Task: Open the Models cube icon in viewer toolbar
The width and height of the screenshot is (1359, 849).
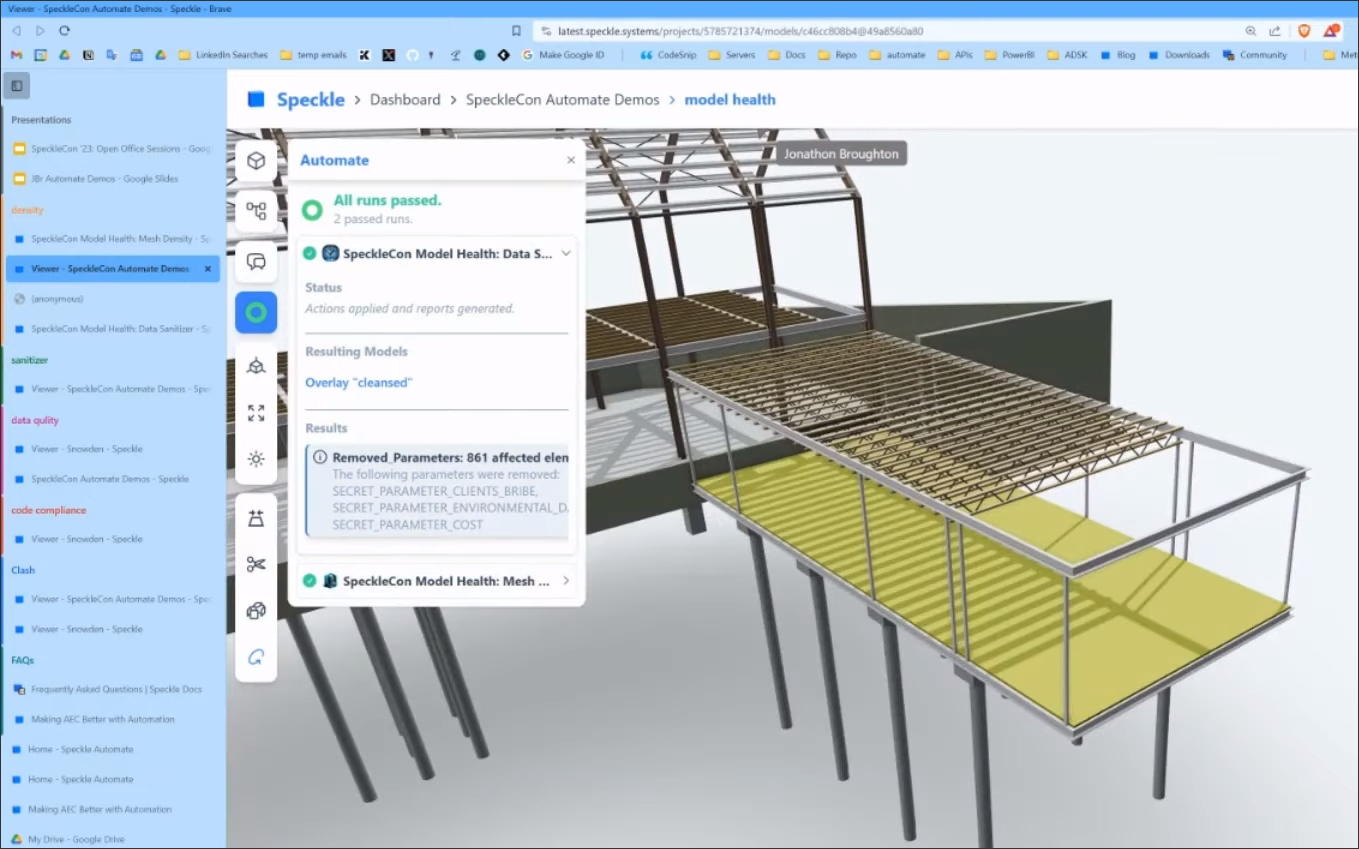Action: pos(256,161)
